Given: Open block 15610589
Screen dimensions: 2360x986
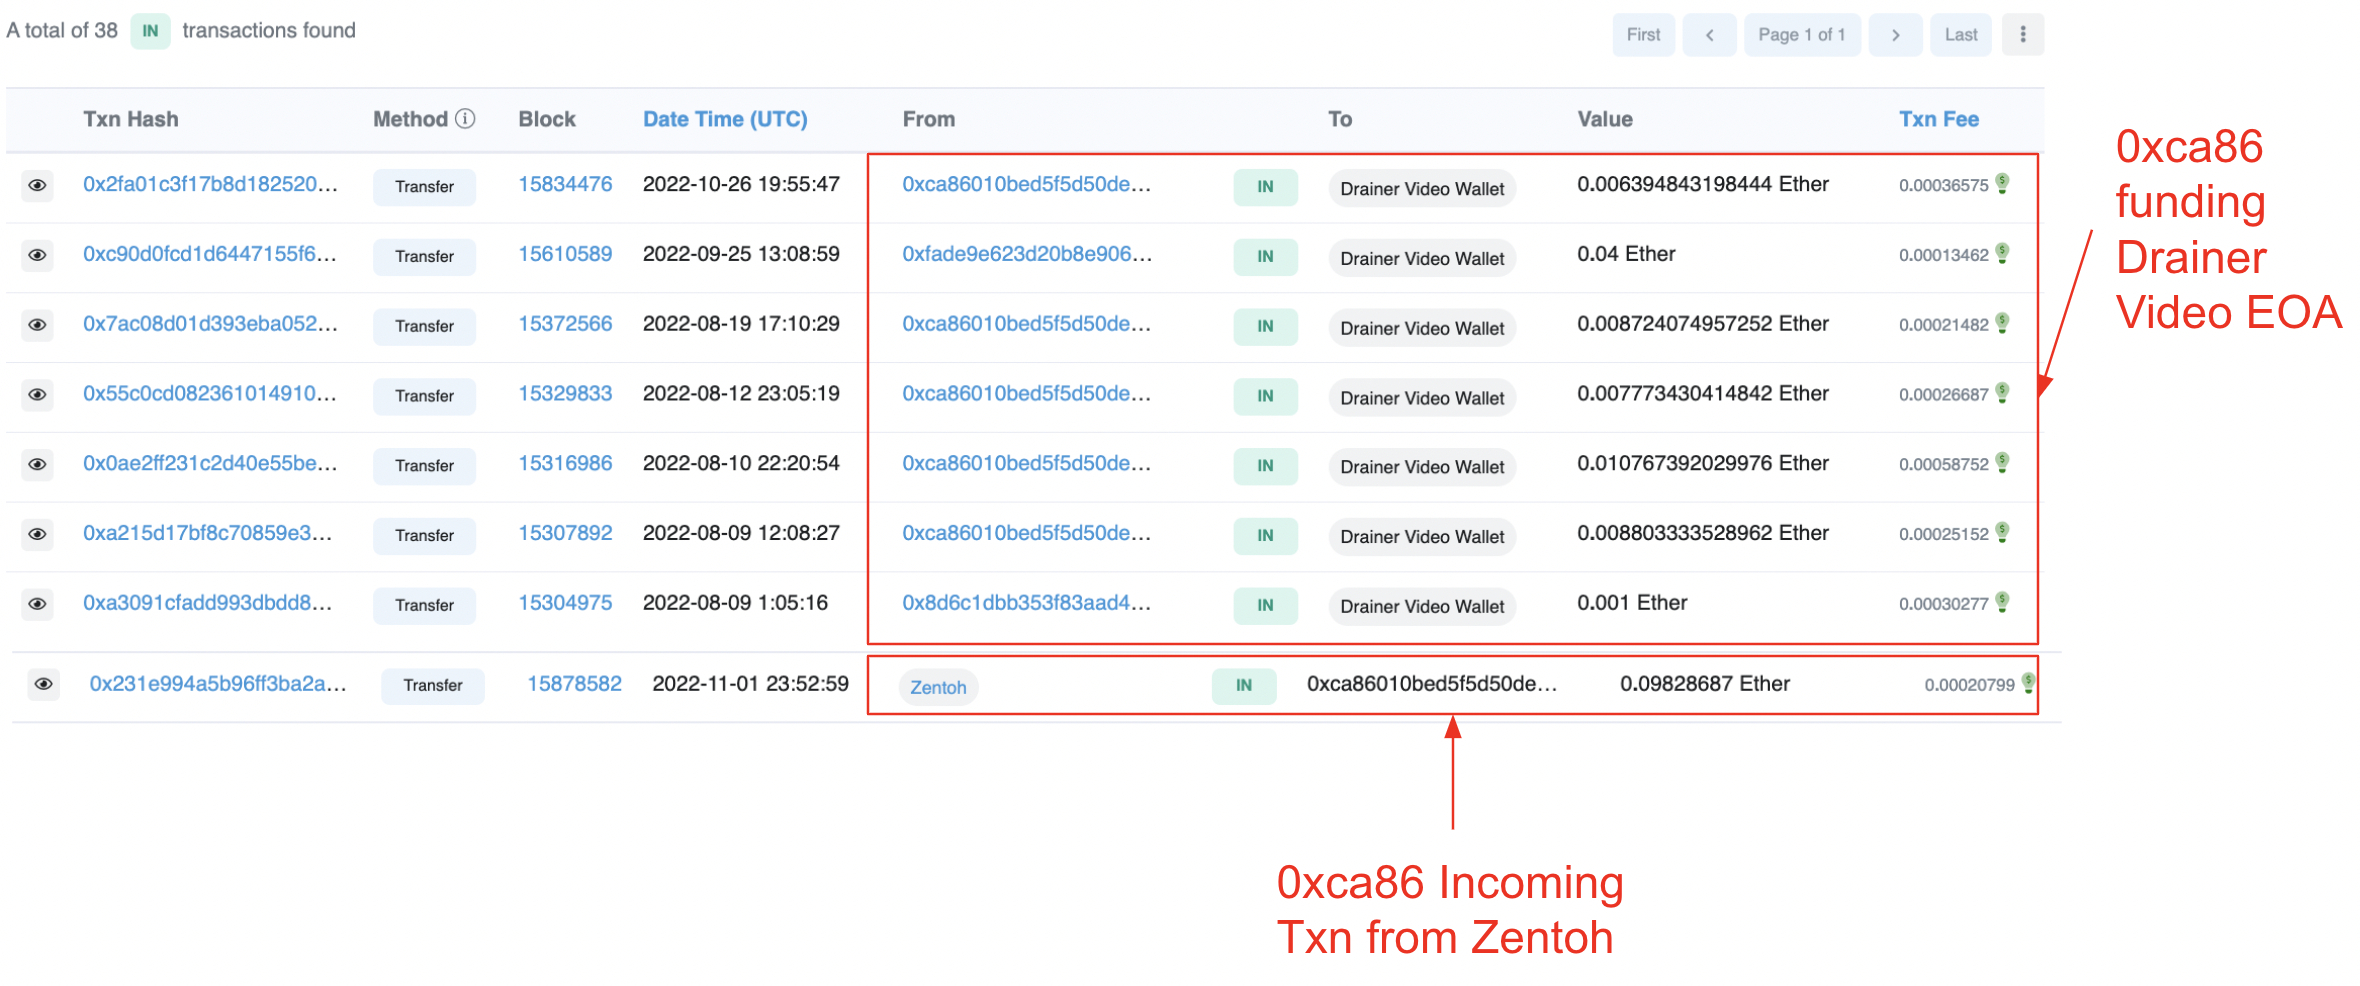Looking at the screenshot, I should click(565, 254).
